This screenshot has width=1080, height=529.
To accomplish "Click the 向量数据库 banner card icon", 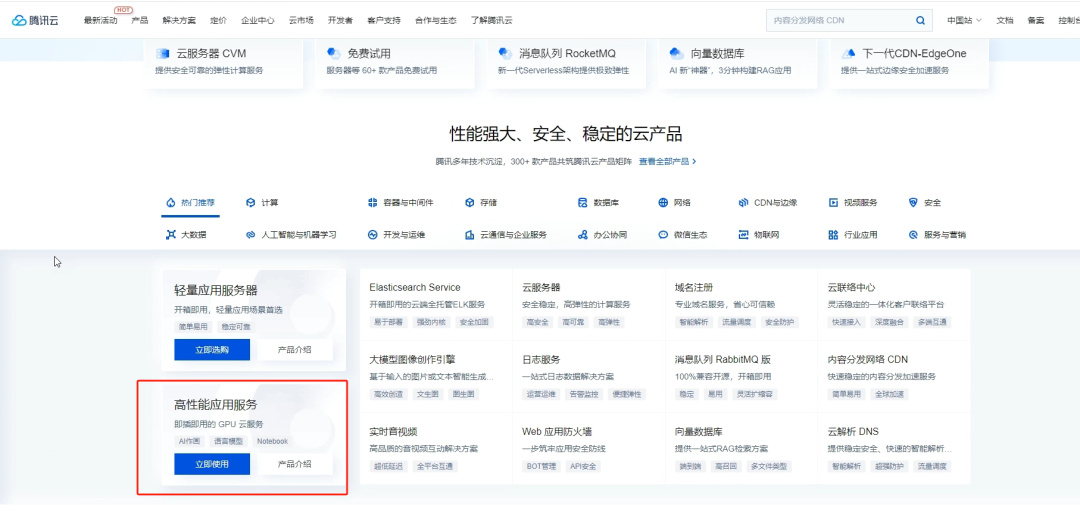I will (x=676, y=53).
